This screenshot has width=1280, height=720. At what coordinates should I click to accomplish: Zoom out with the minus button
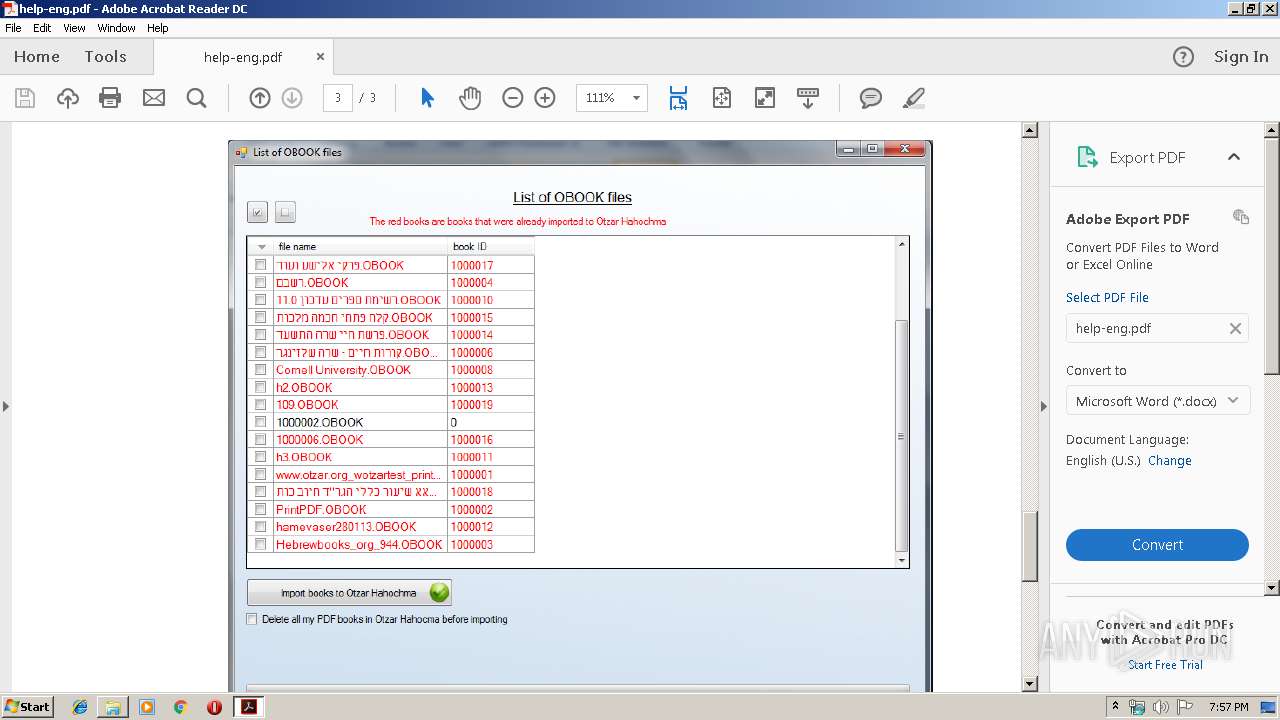pyautogui.click(x=513, y=98)
